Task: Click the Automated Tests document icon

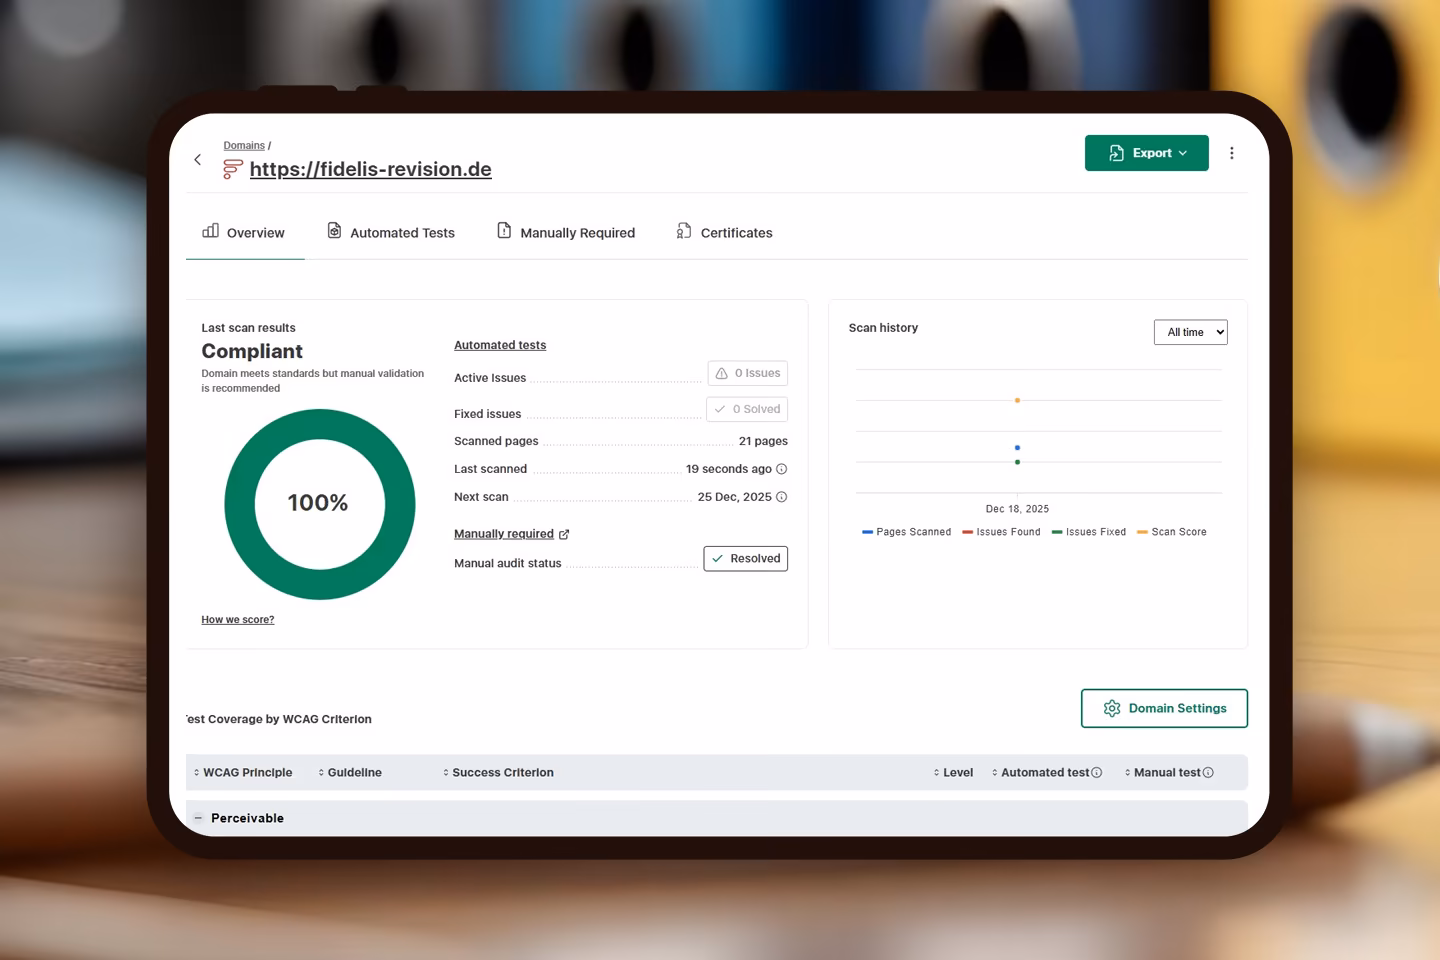Action: coord(334,230)
